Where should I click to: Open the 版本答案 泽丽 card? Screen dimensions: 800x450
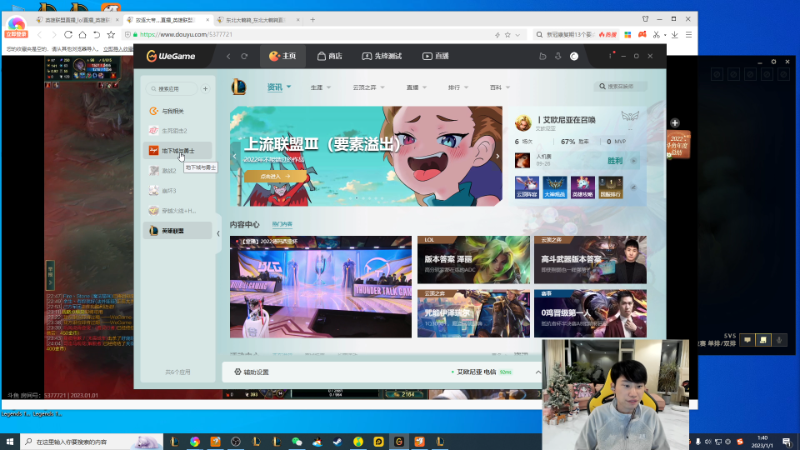click(473, 260)
